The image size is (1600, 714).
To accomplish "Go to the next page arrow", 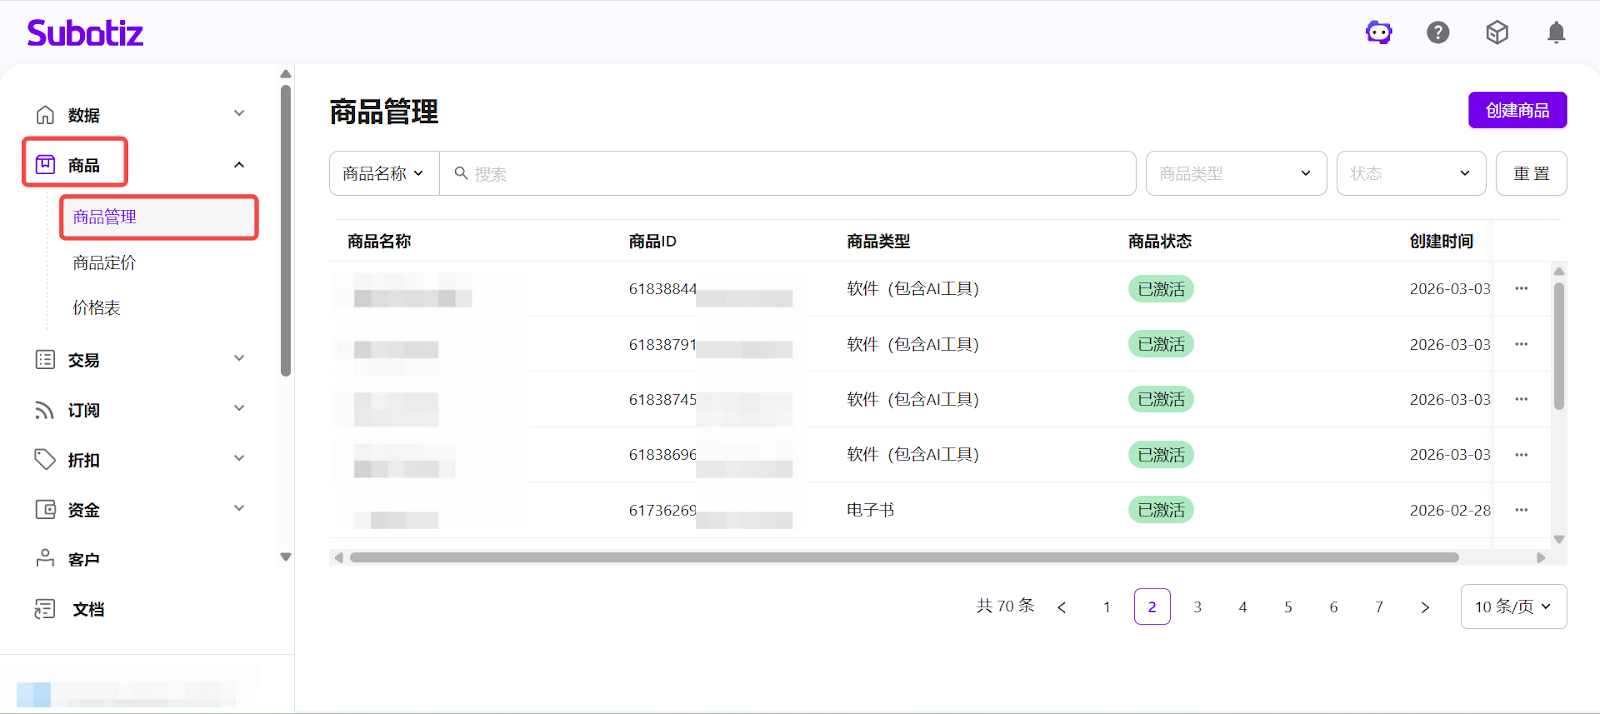I will point(1425,607).
